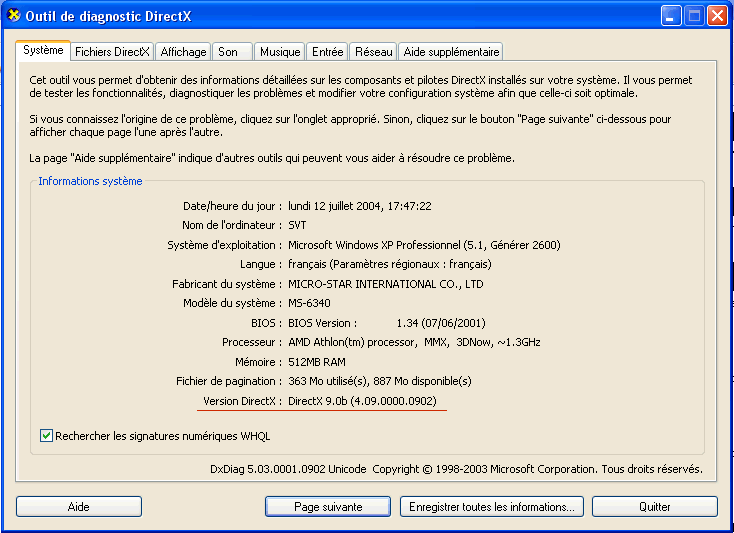
Task: Click the BIOS Version 1.34 value
Action: tap(387, 323)
